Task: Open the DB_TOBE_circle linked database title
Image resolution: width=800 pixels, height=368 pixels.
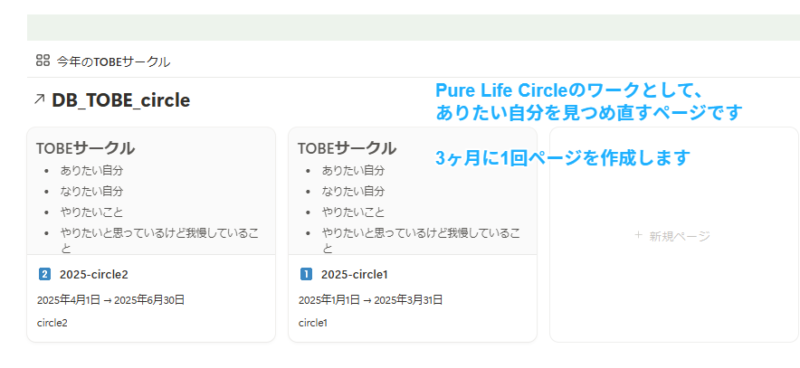Action: pyautogui.click(x=120, y=101)
